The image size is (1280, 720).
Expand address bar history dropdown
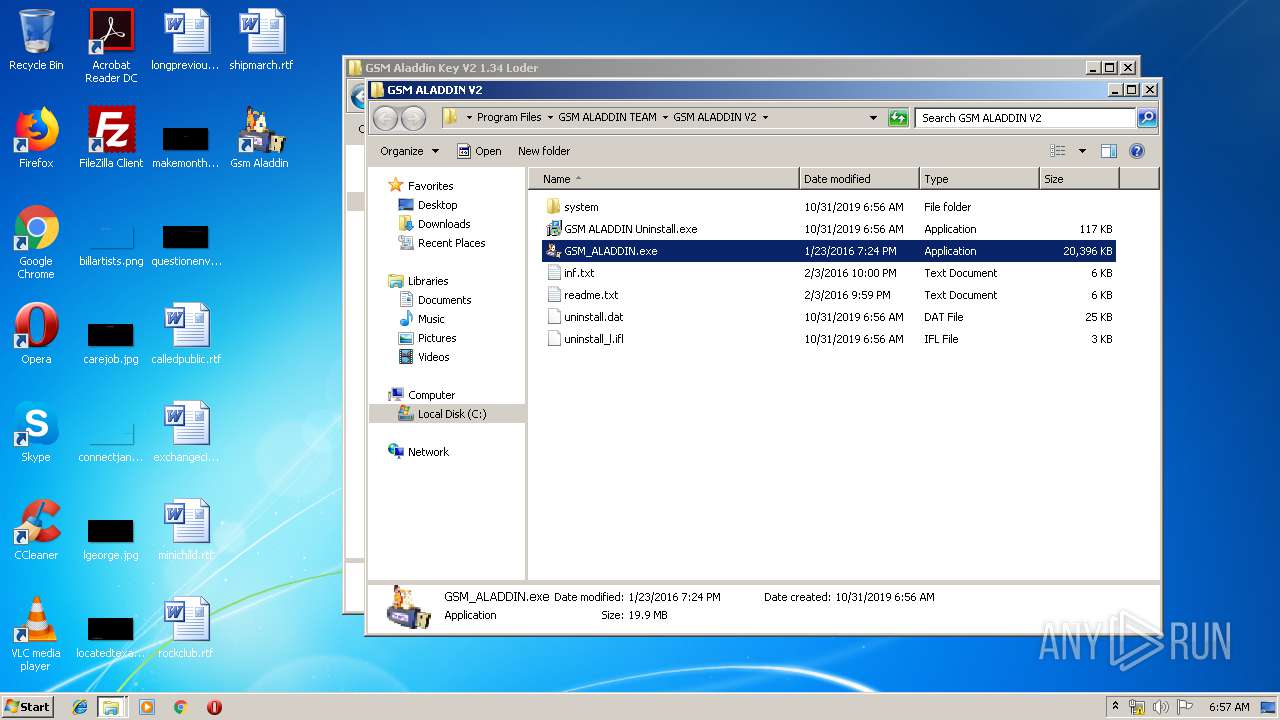pos(873,117)
